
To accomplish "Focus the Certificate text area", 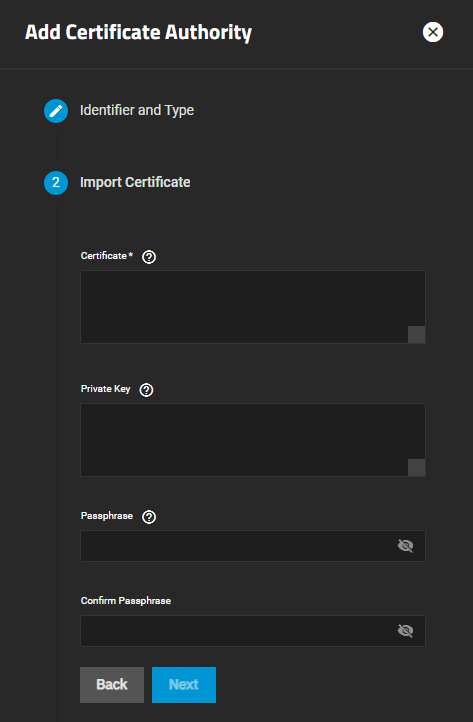I will click(x=253, y=307).
